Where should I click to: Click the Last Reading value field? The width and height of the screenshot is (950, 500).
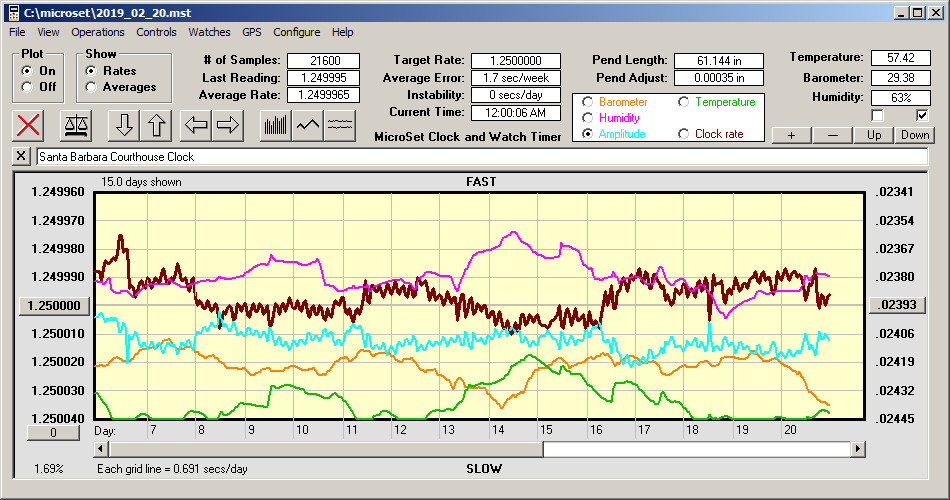[x=324, y=78]
